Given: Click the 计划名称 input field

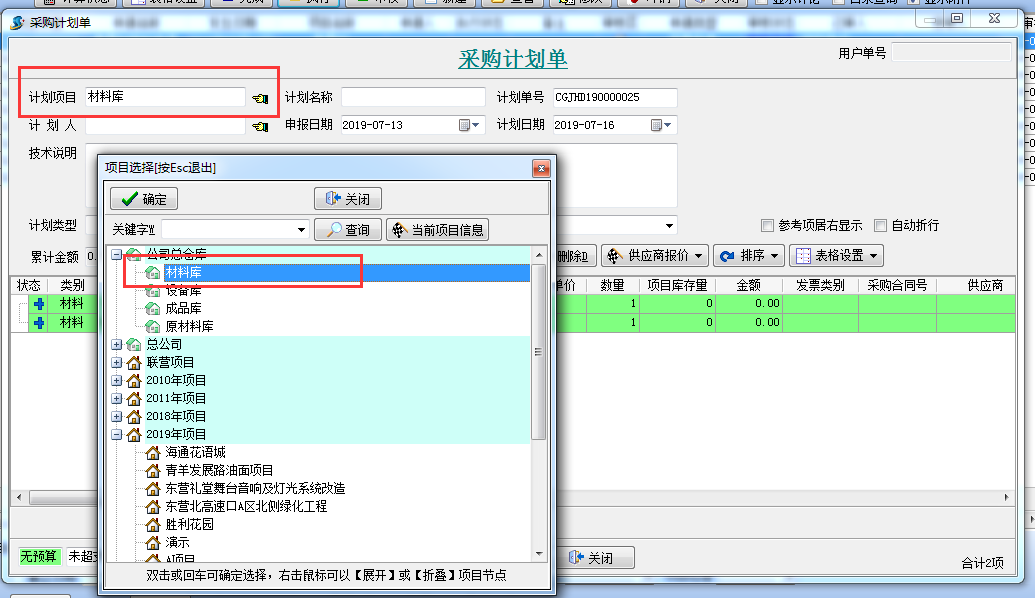Looking at the screenshot, I should pos(412,98).
